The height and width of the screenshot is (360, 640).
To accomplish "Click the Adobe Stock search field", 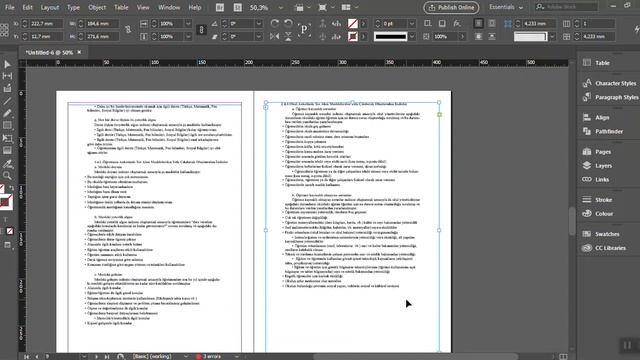I will pyautogui.click(x=567, y=7).
